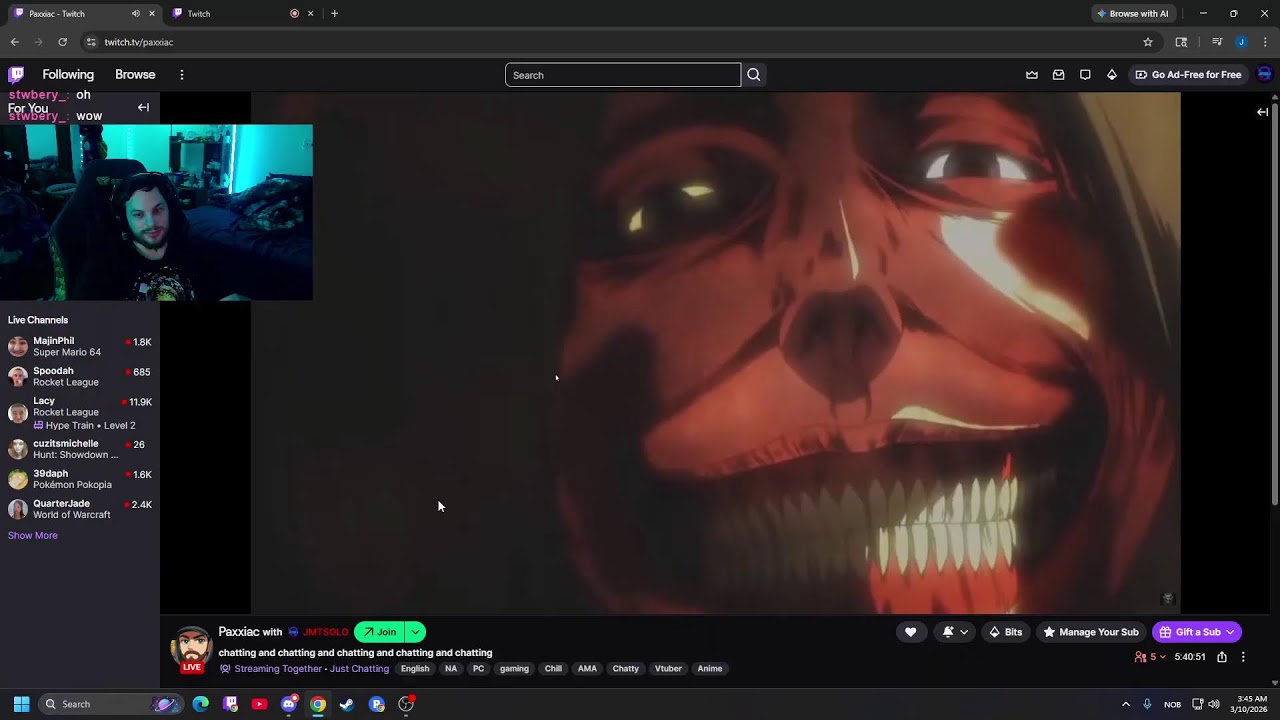Click the Anime tag

[x=710, y=669]
